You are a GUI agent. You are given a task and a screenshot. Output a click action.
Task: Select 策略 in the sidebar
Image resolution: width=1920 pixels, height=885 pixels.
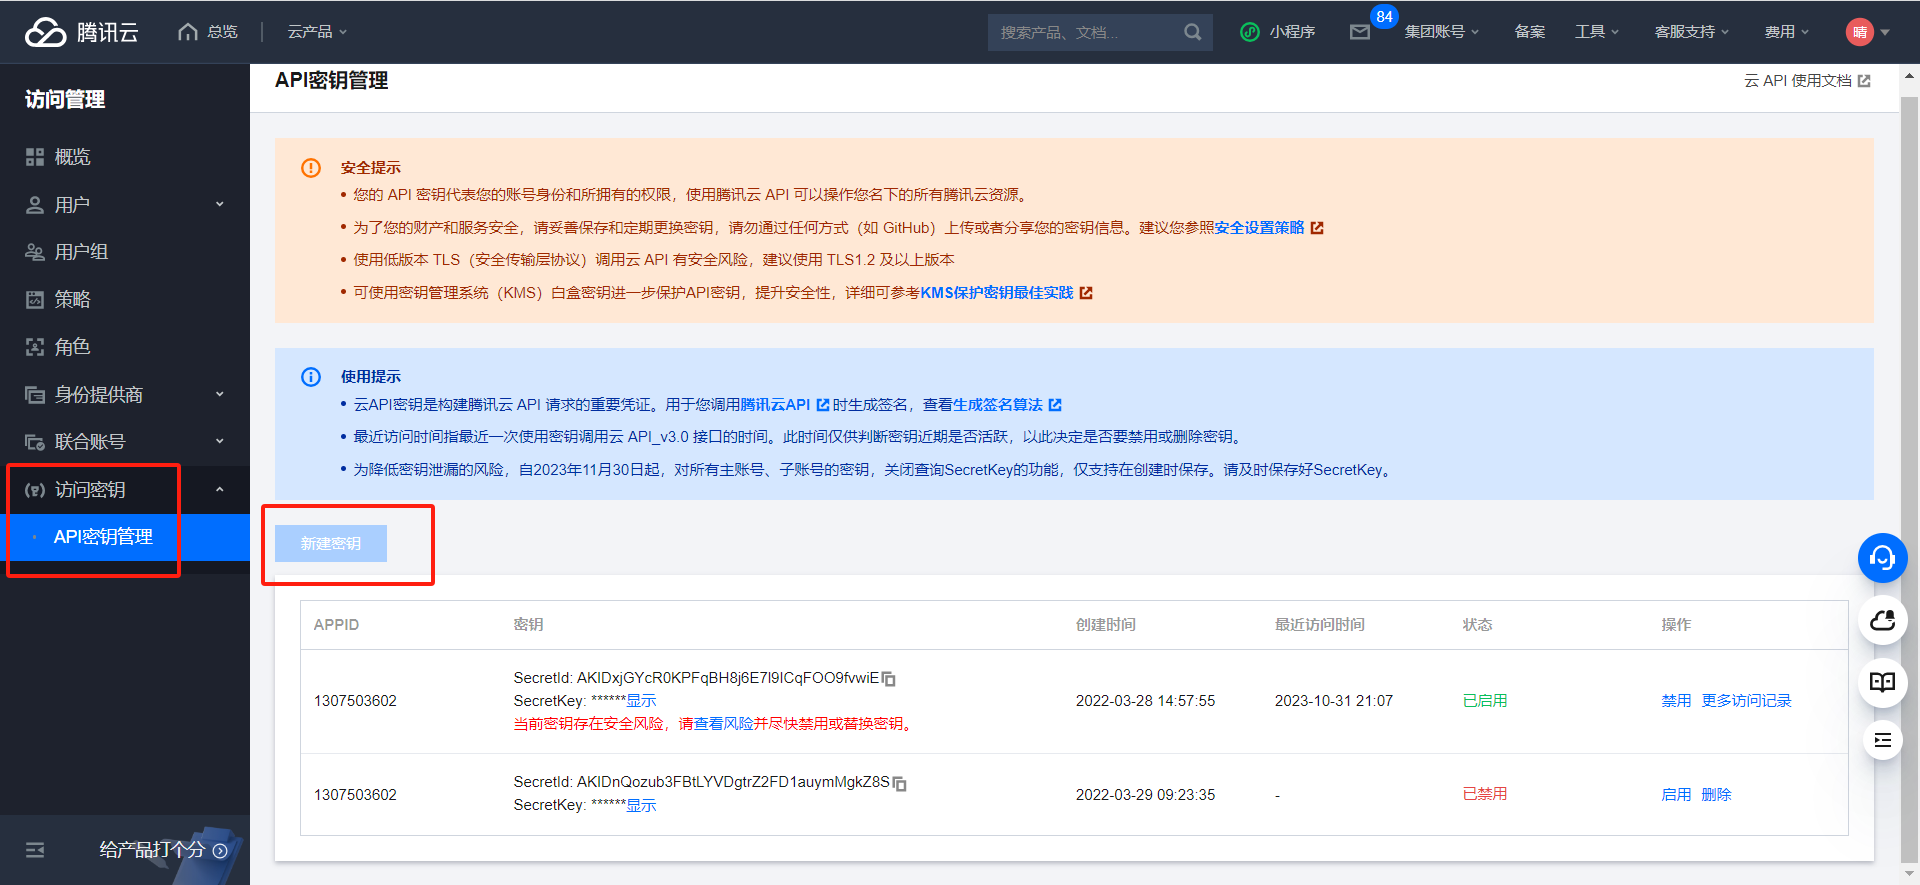73,300
